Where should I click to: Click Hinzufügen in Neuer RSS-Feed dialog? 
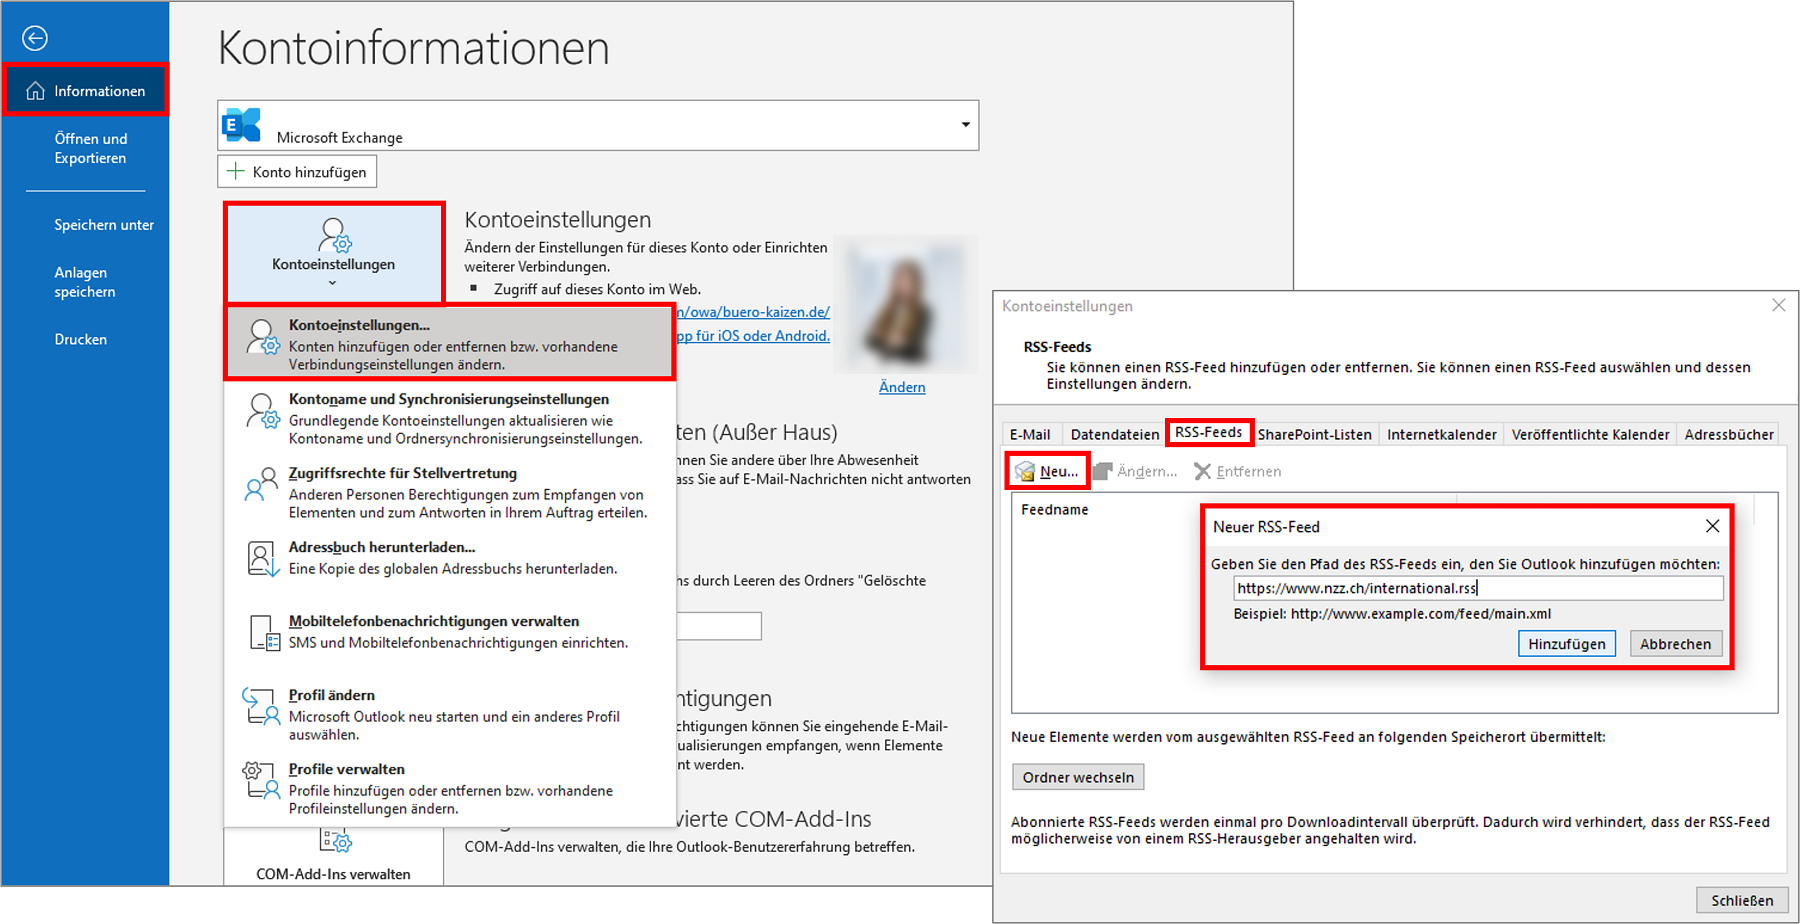coord(1566,644)
